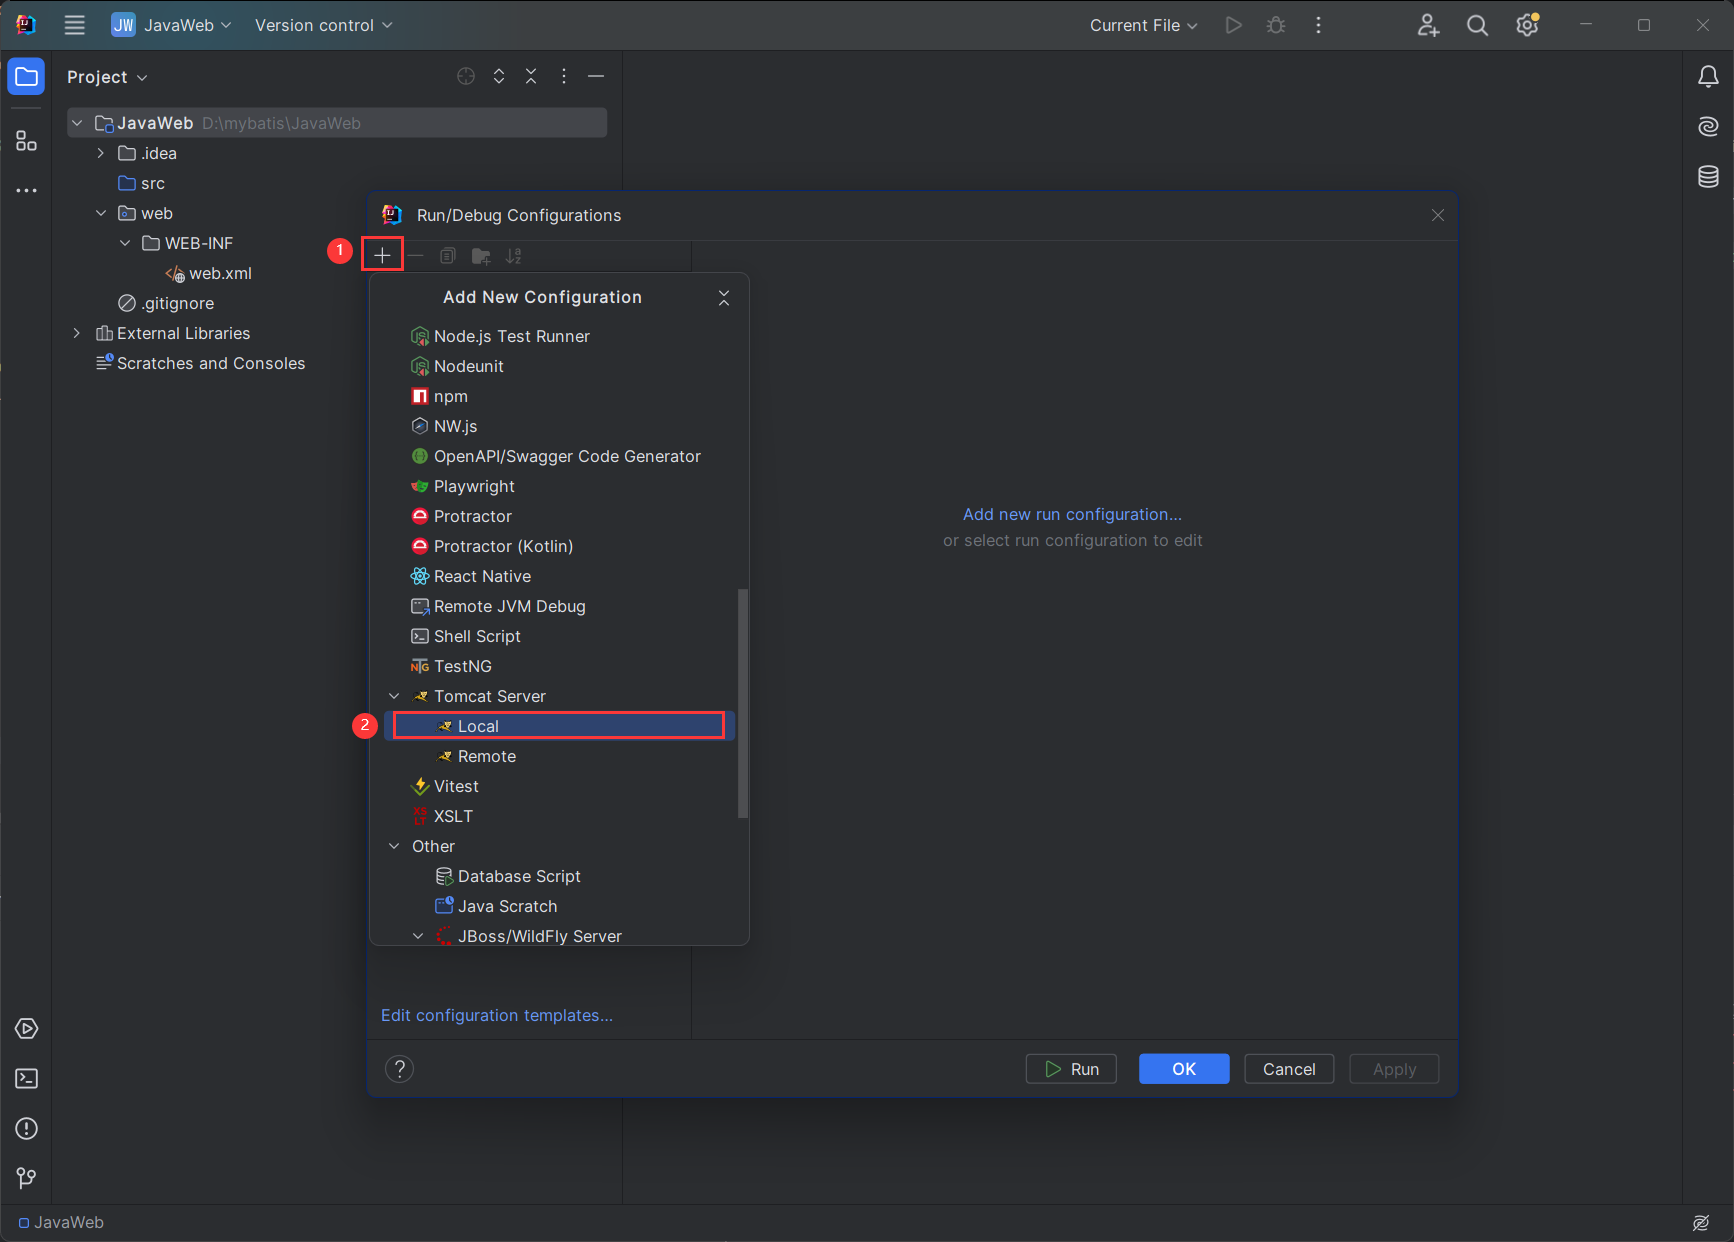The image size is (1734, 1242).
Task: Open the Git version control tool icon
Action: [27, 1179]
